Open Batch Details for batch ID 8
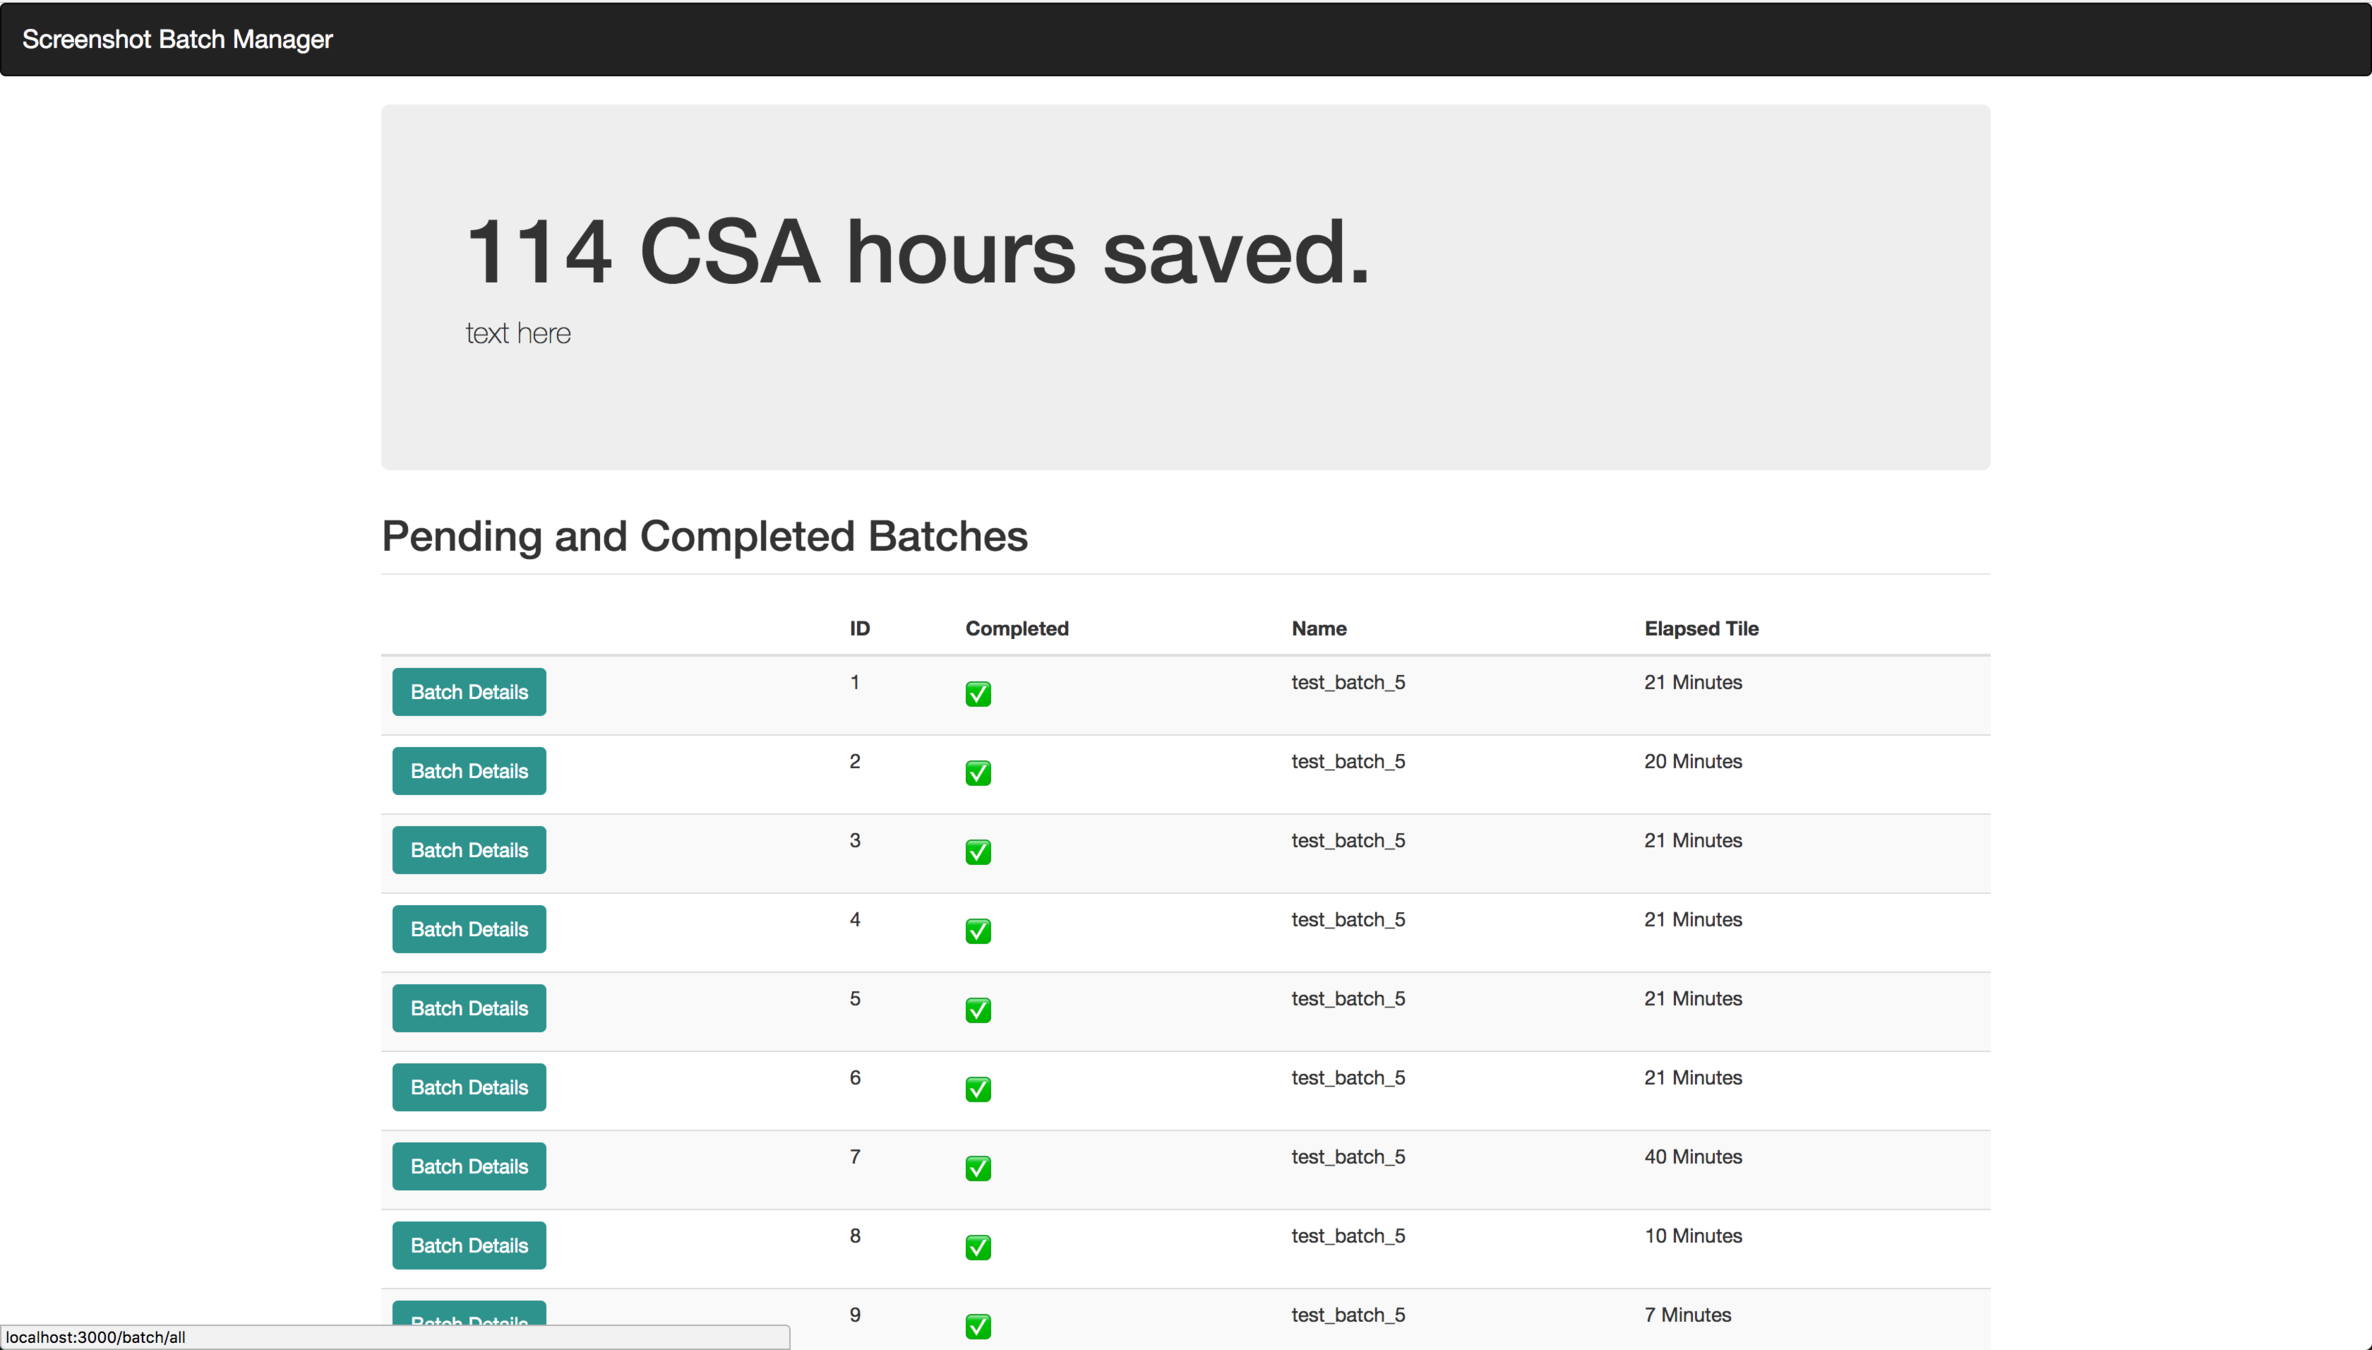This screenshot has width=2372, height=1350. tap(469, 1245)
